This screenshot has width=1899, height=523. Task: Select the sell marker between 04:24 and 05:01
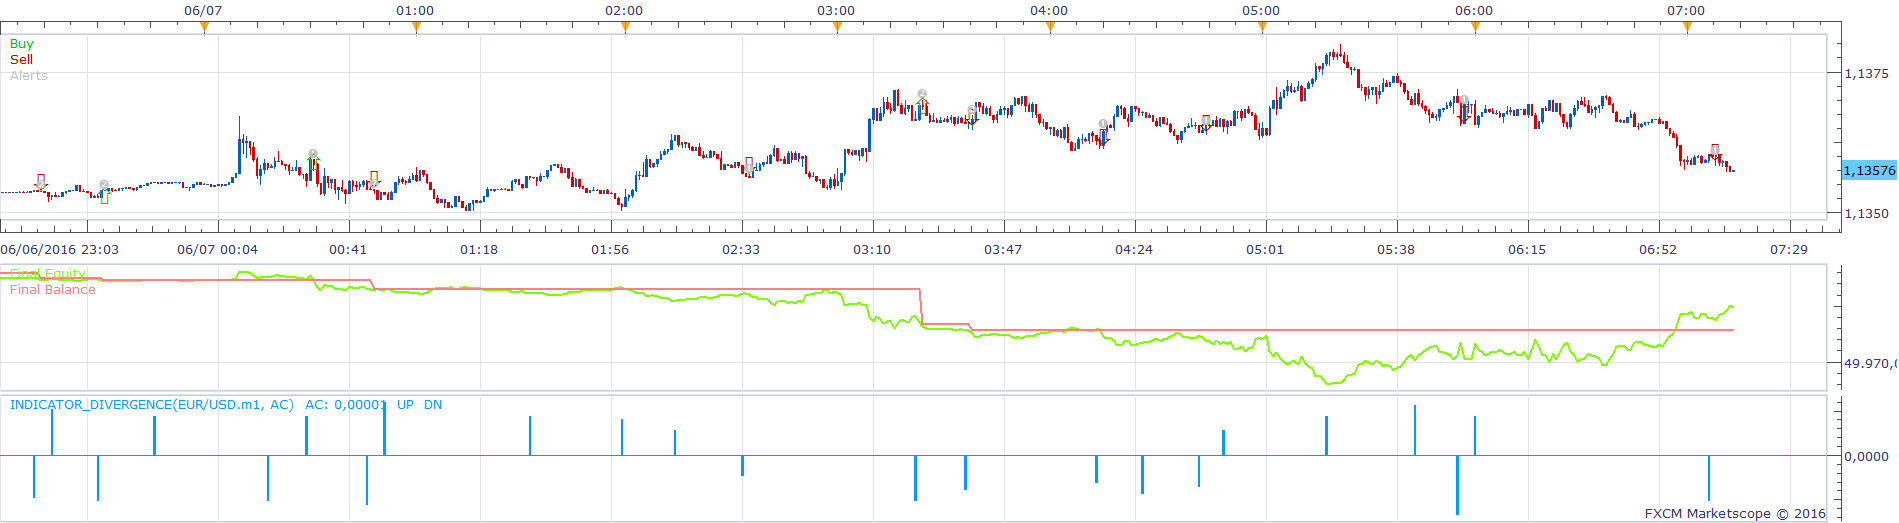[1206, 123]
